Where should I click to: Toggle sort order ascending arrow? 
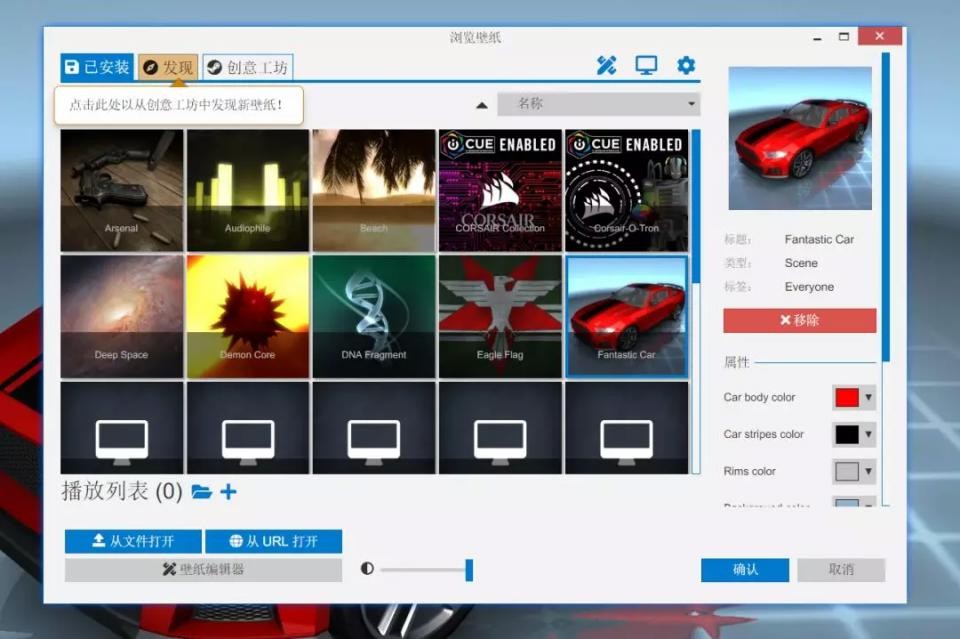482,104
